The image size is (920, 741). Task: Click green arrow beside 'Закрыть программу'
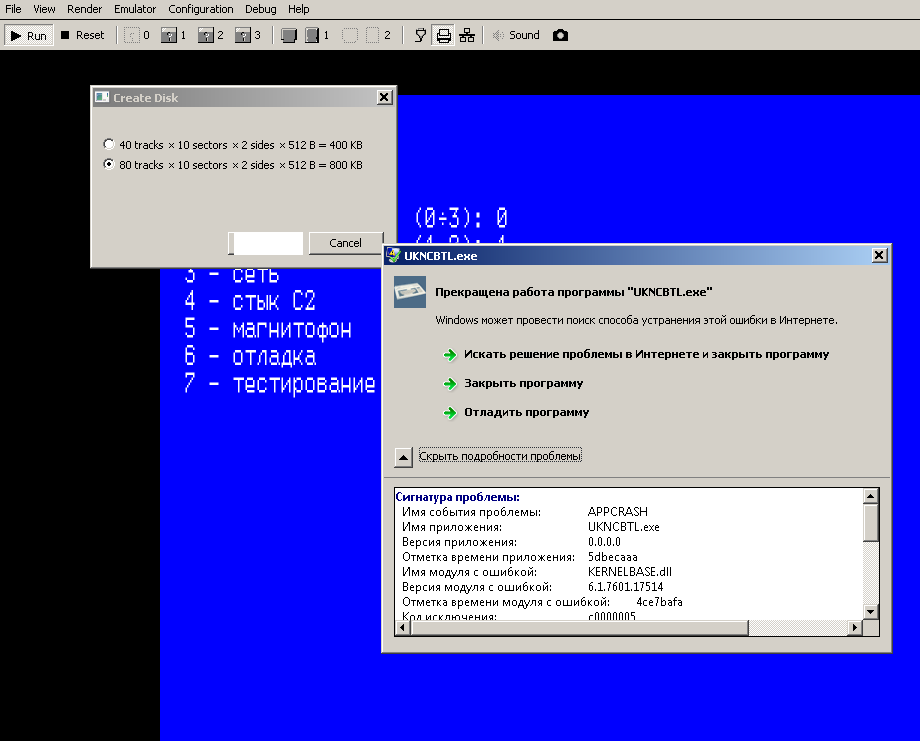coord(450,384)
